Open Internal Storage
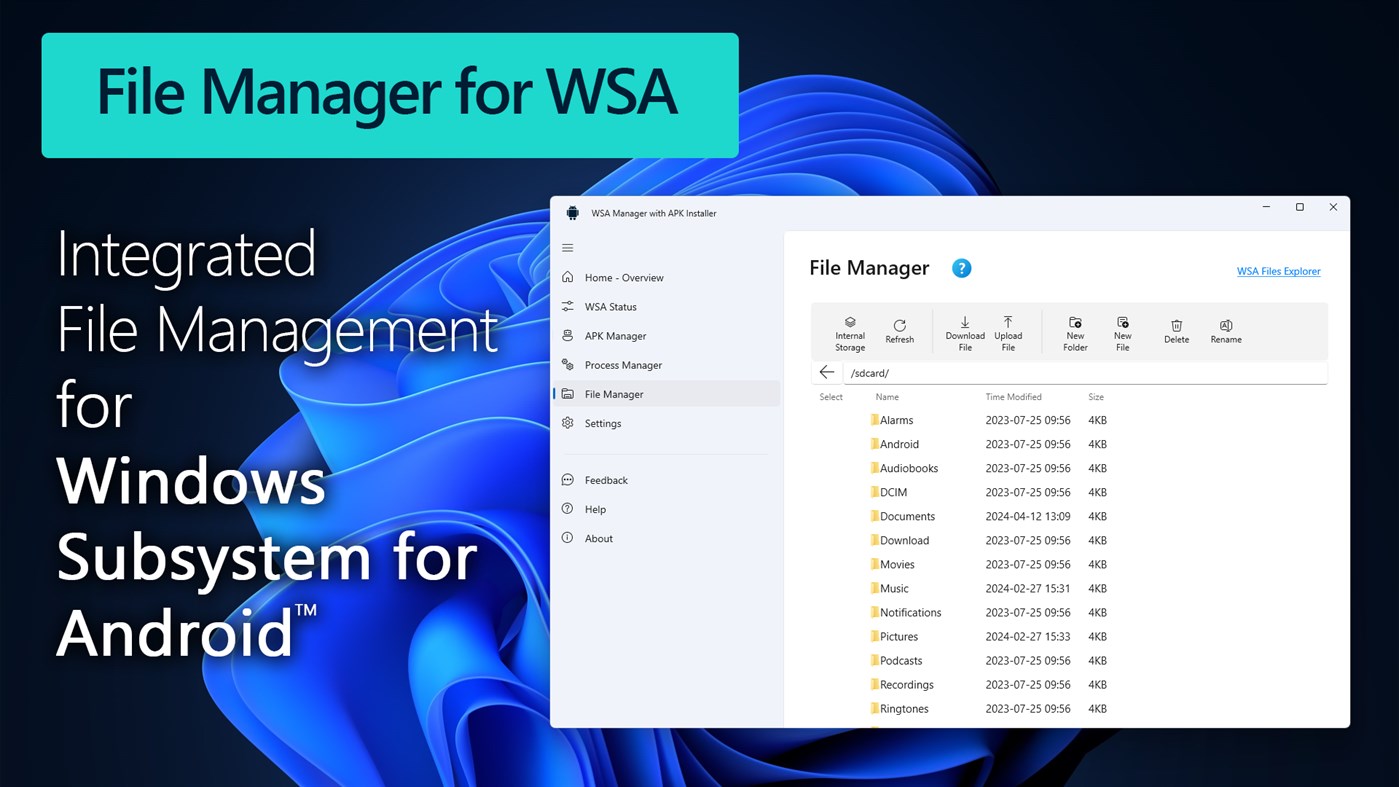 pos(849,331)
